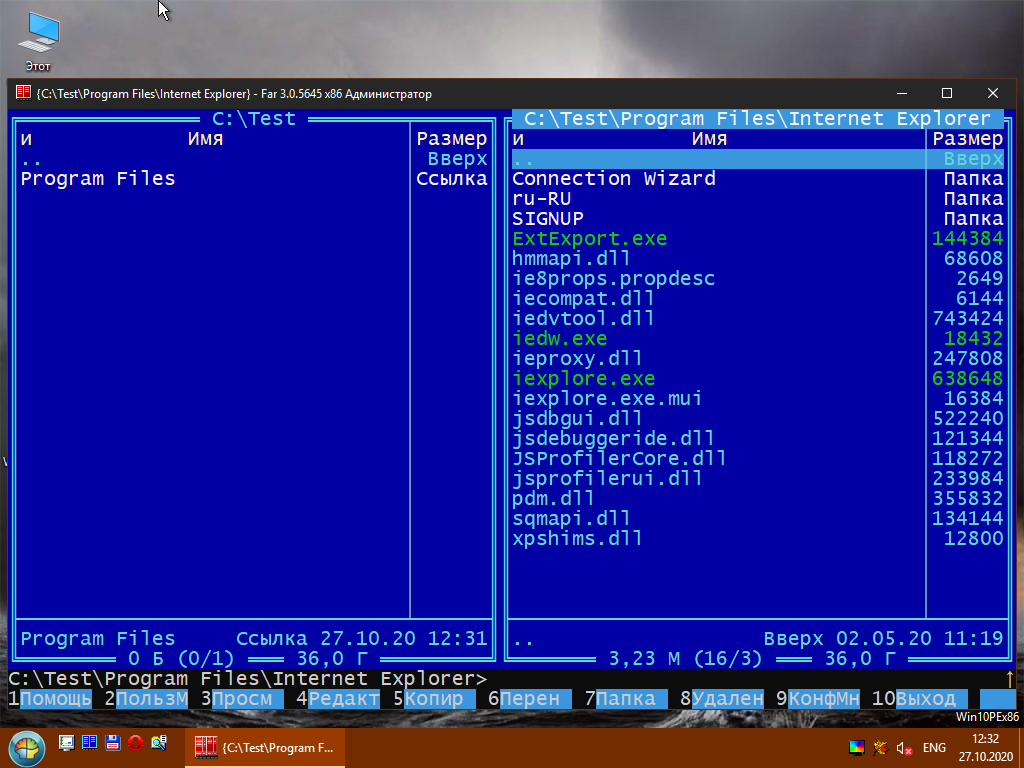1024x768 pixels.
Task: Click right panel status '3,23 М (16/3)'
Action: click(685, 658)
